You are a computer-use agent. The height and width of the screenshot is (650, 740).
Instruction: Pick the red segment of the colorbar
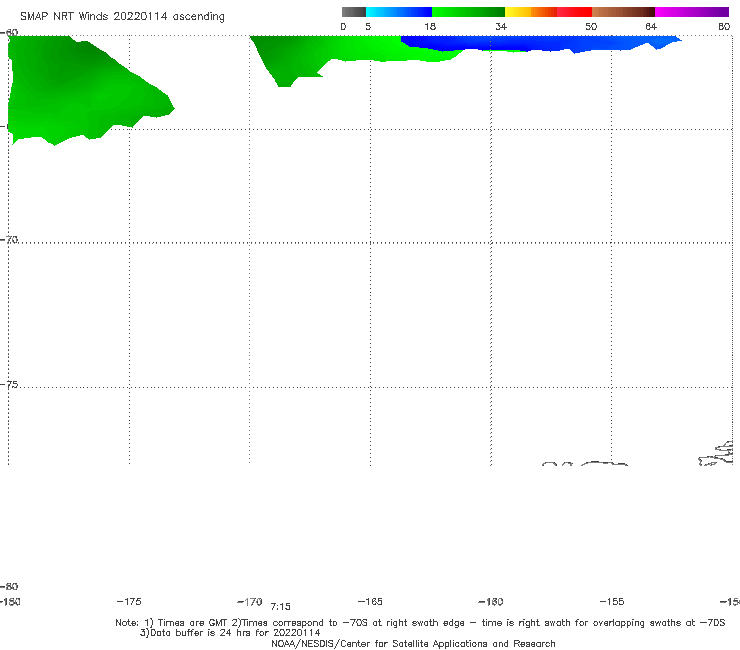pyautogui.click(x=574, y=12)
